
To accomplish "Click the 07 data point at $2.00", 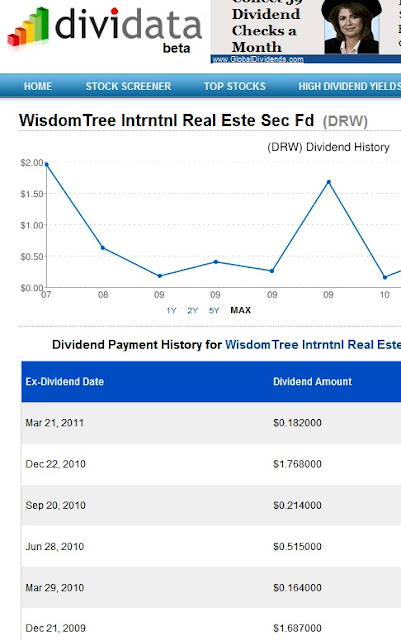I will coord(47,164).
